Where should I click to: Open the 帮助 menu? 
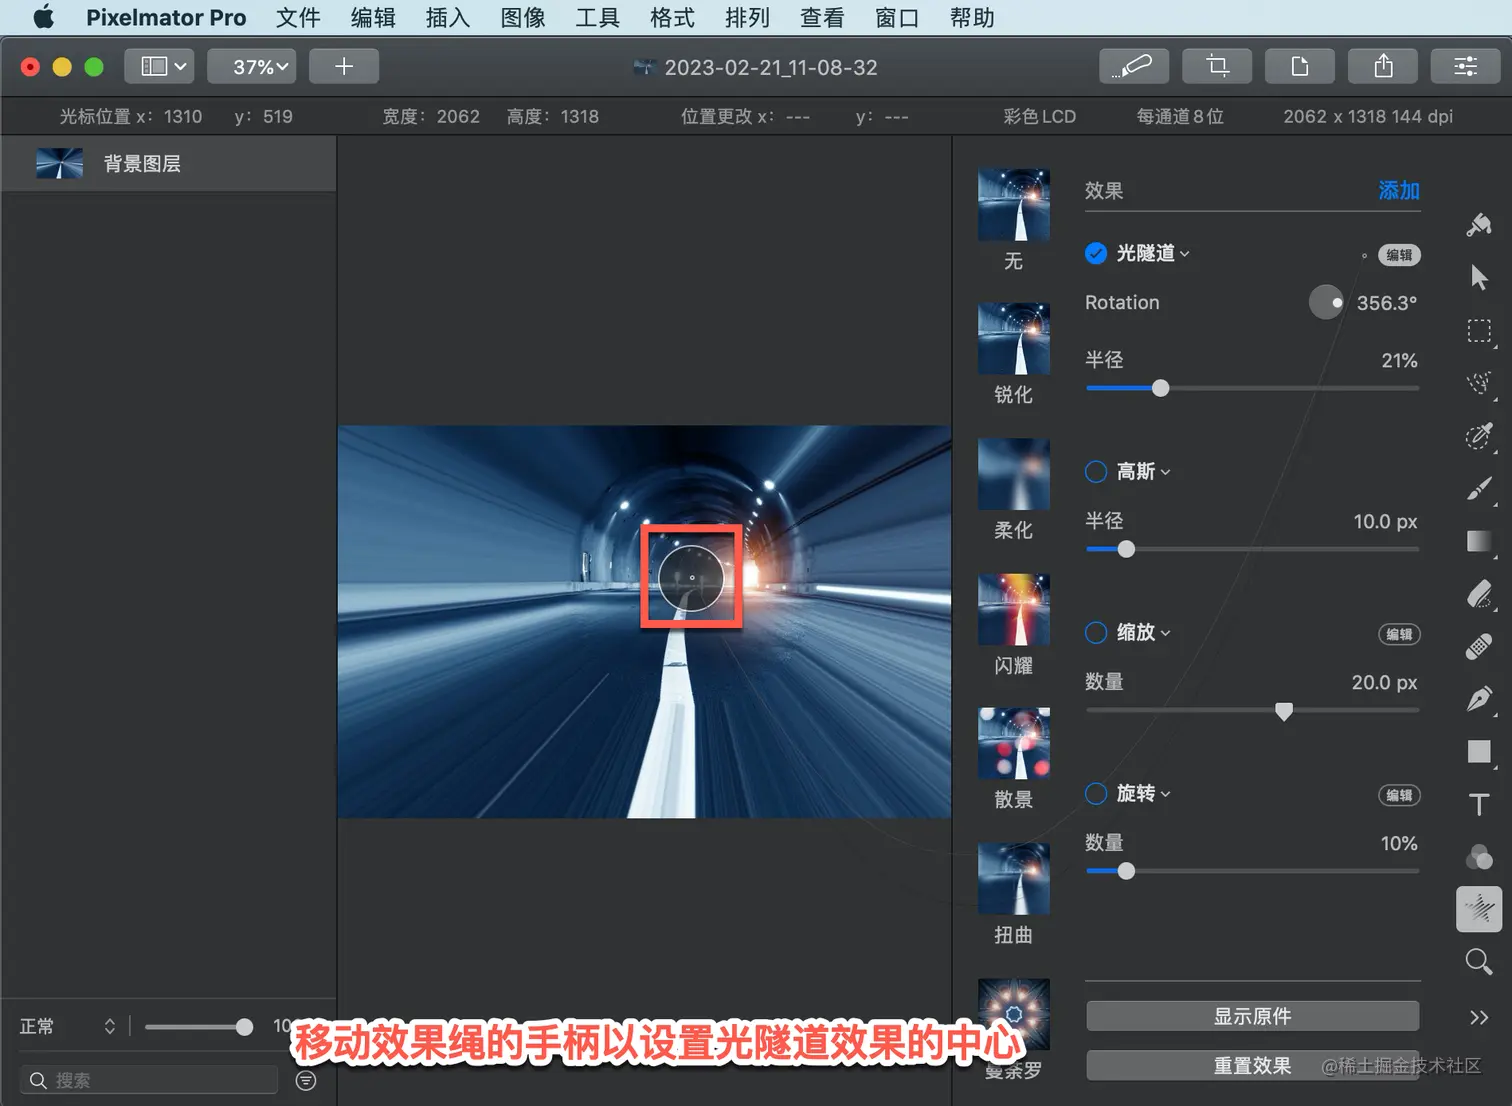[x=972, y=17]
